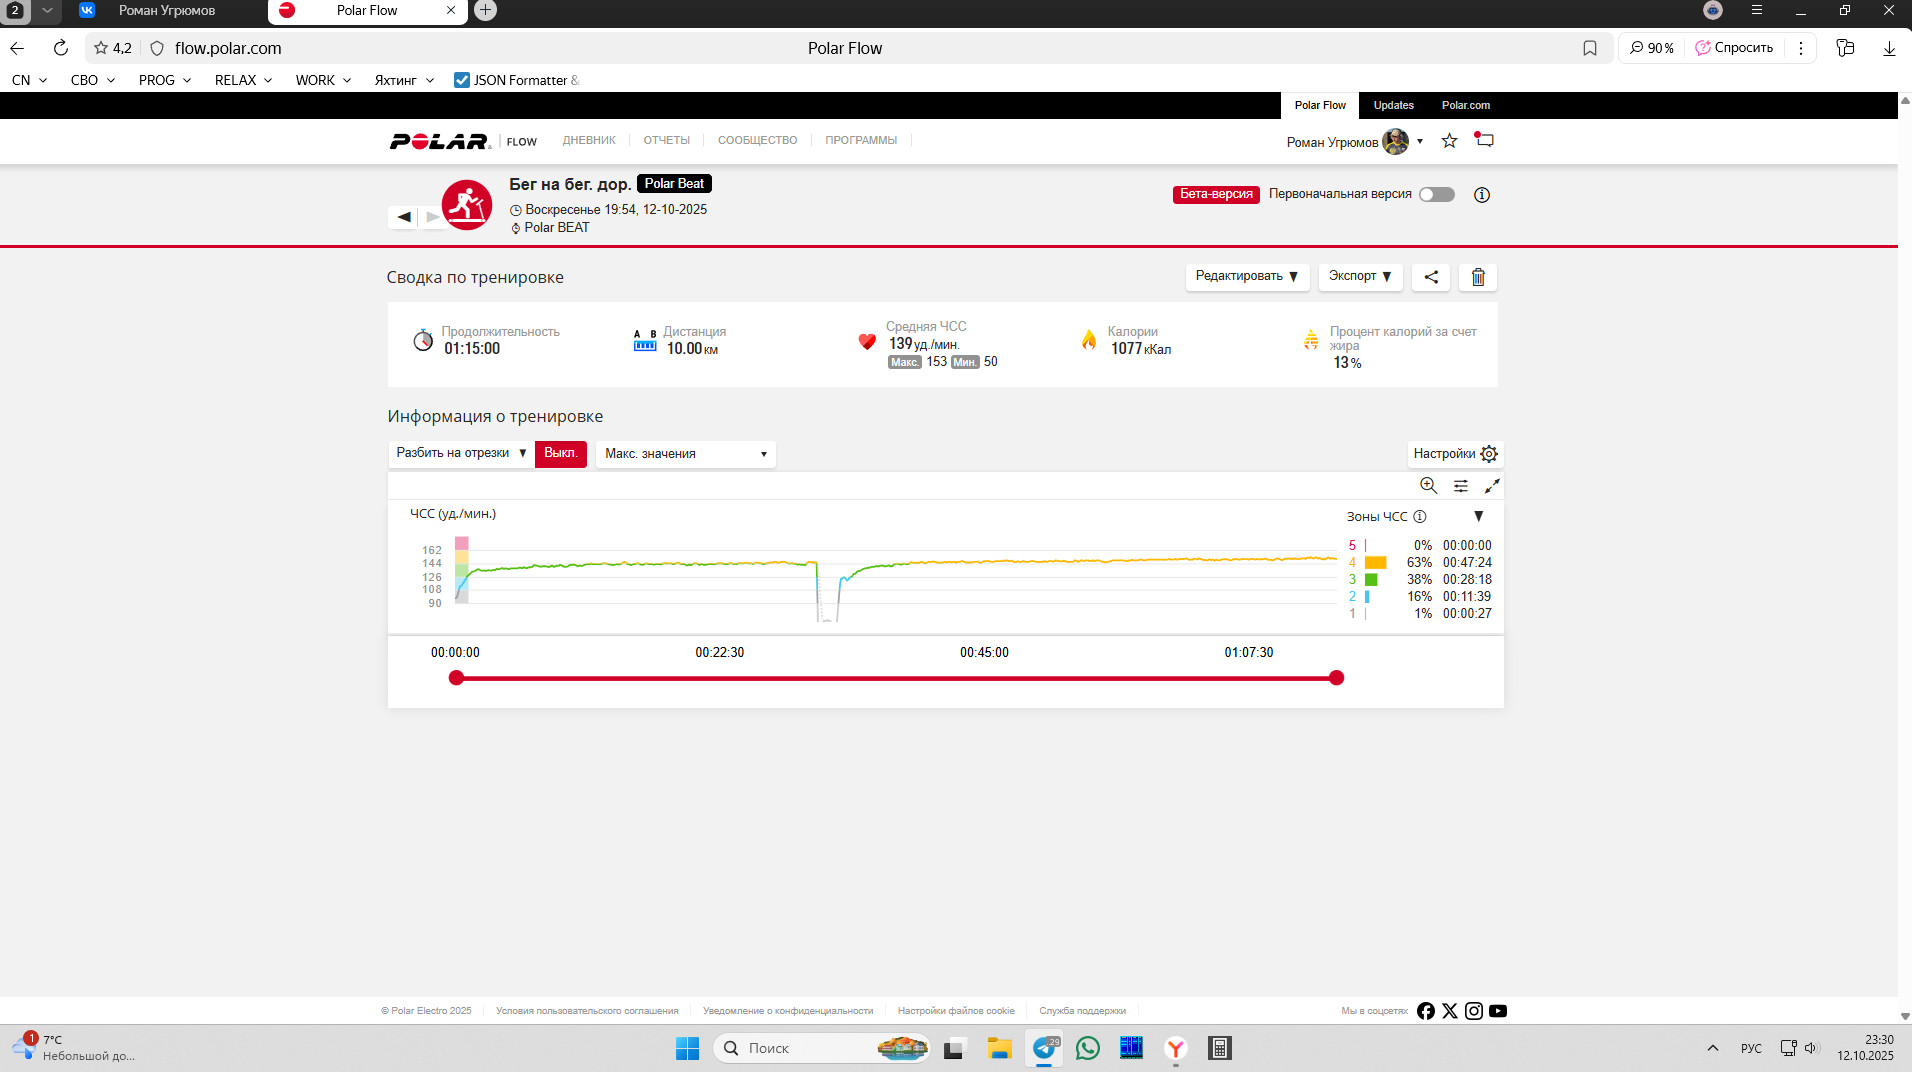Open СООБЩЕСТВО menu item
Screen dimensions: 1912x1072
(757, 141)
